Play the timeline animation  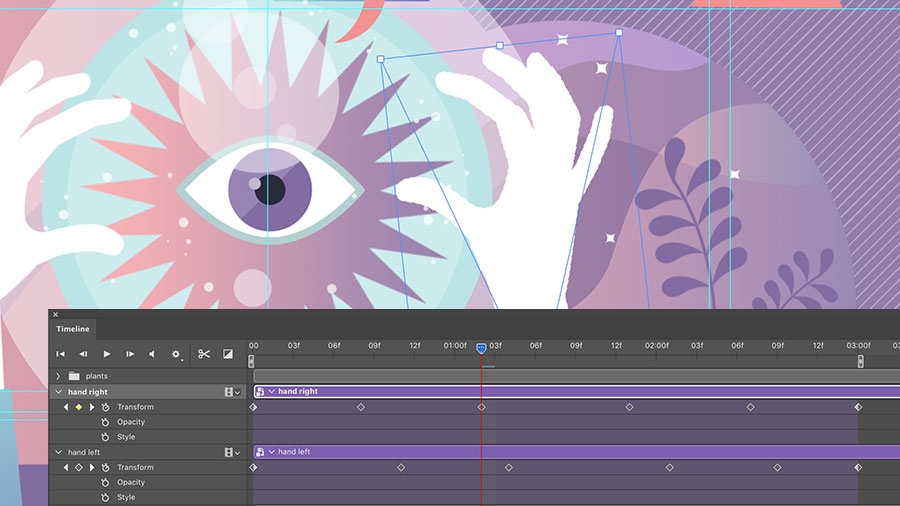coord(107,354)
